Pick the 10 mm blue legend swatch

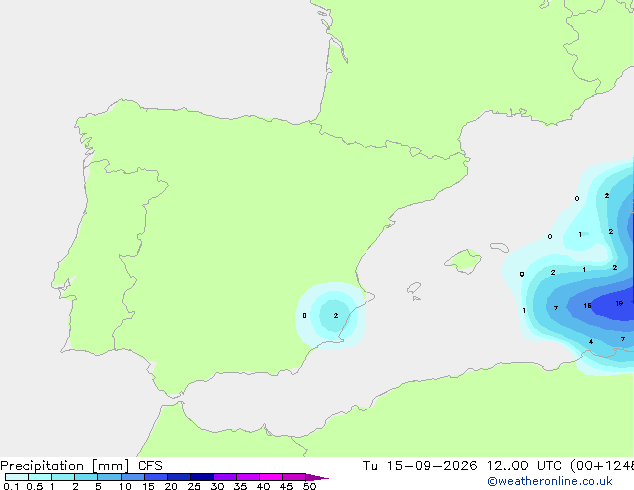tap(133, 477)
